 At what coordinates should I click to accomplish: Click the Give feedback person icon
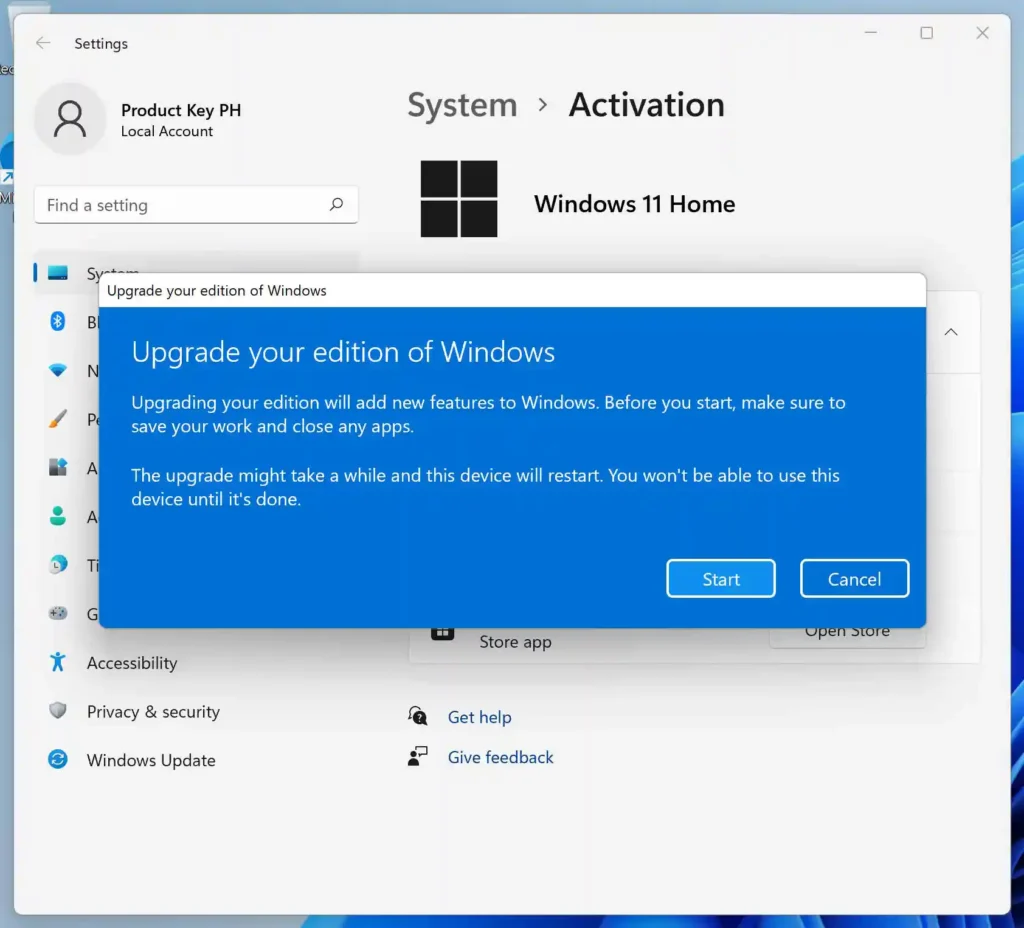tap(417, 756)
